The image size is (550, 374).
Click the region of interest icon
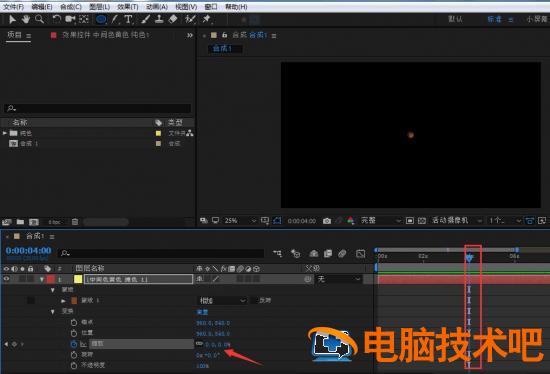(x=410, y=221)
